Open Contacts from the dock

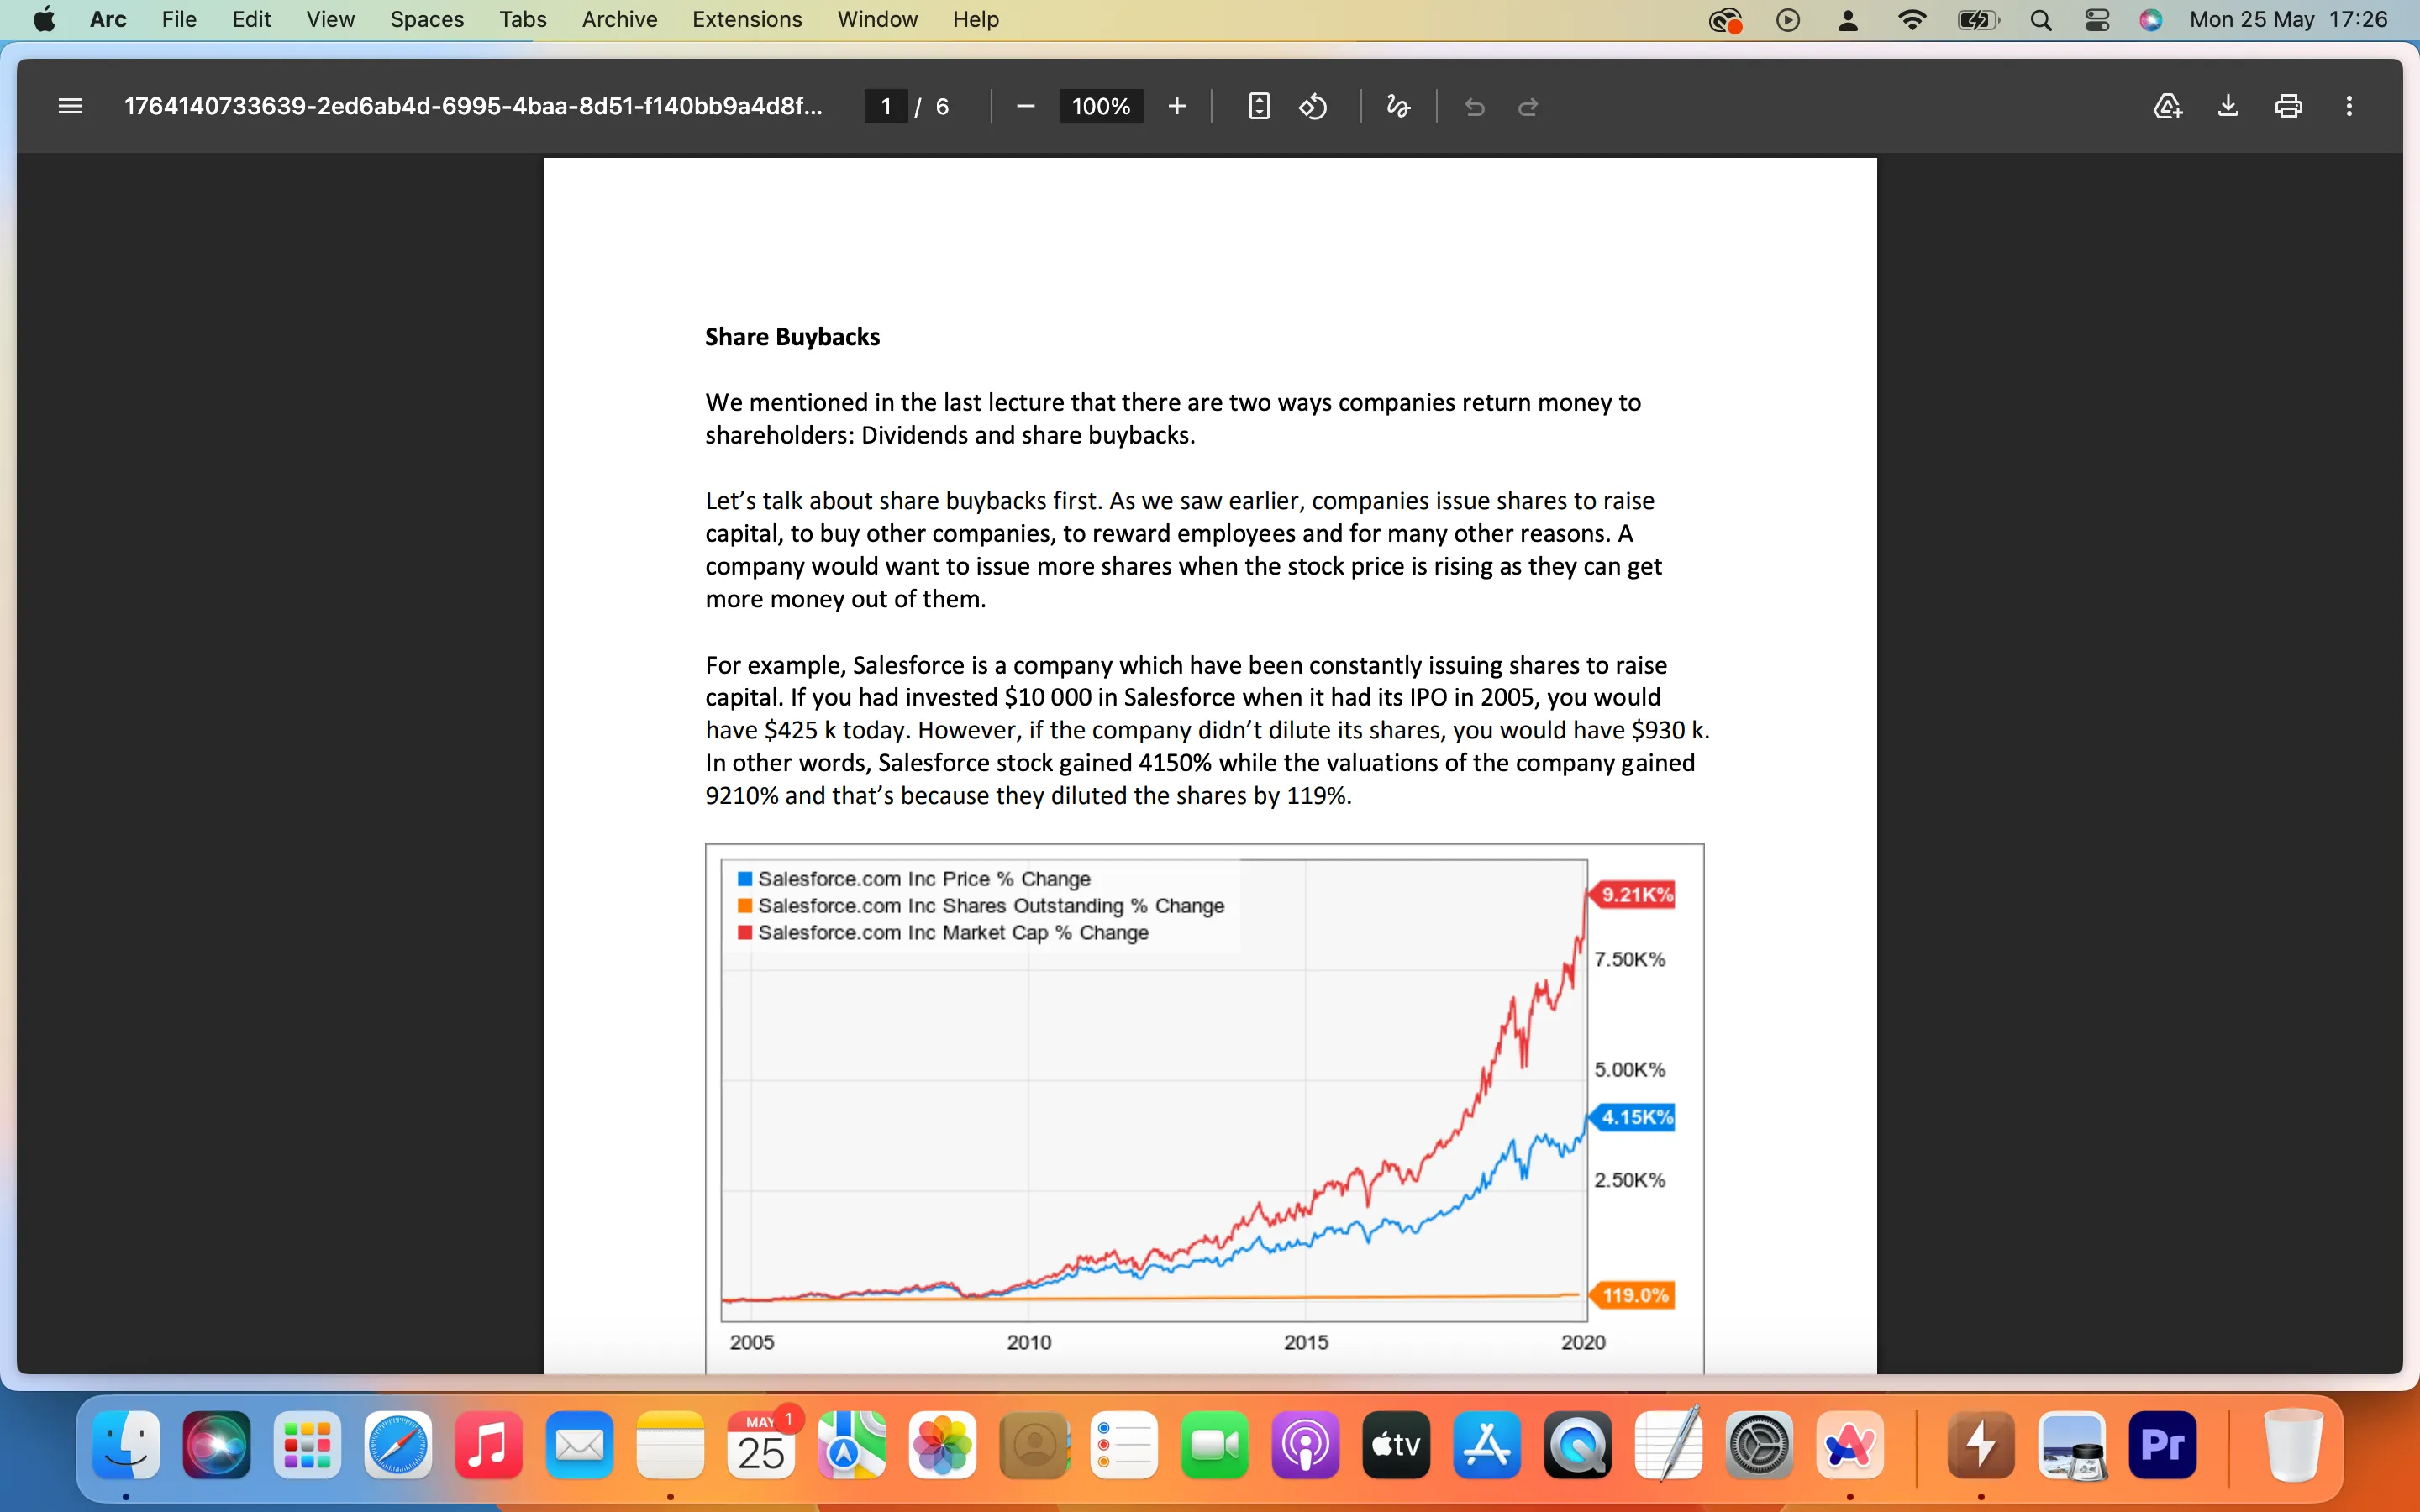click(1033, 1444)
